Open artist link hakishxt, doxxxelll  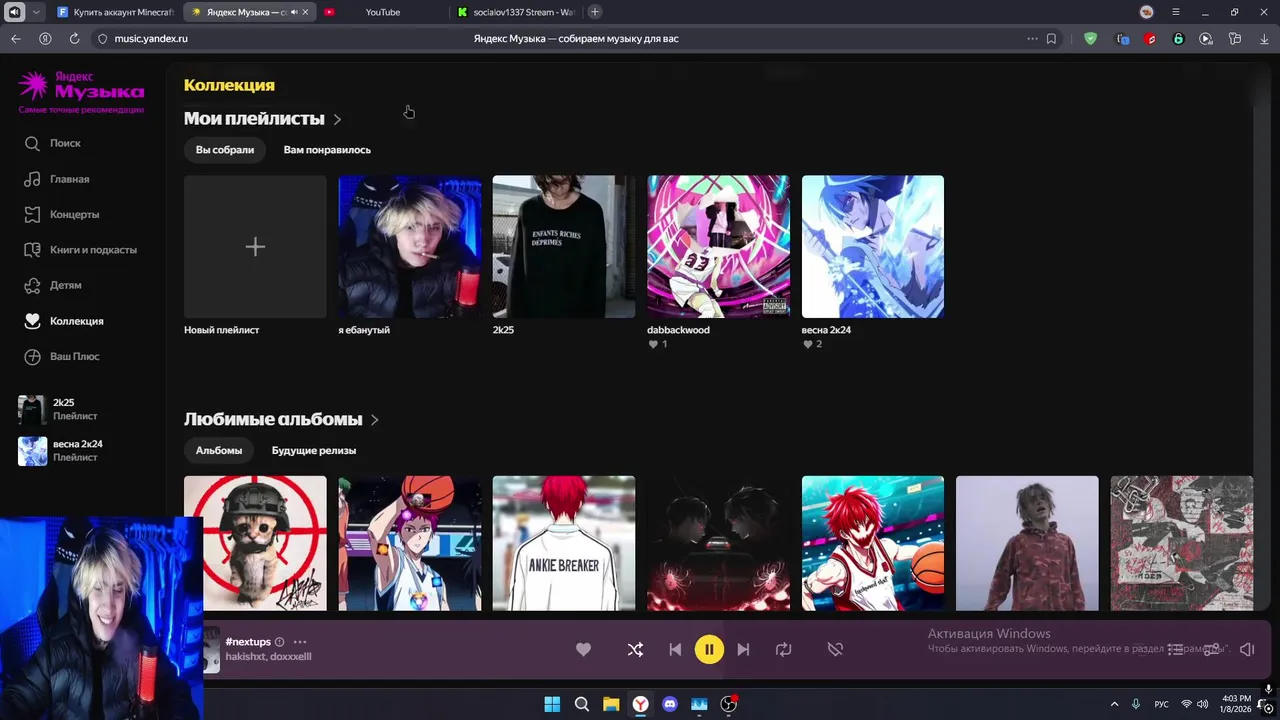coord(268,657)
